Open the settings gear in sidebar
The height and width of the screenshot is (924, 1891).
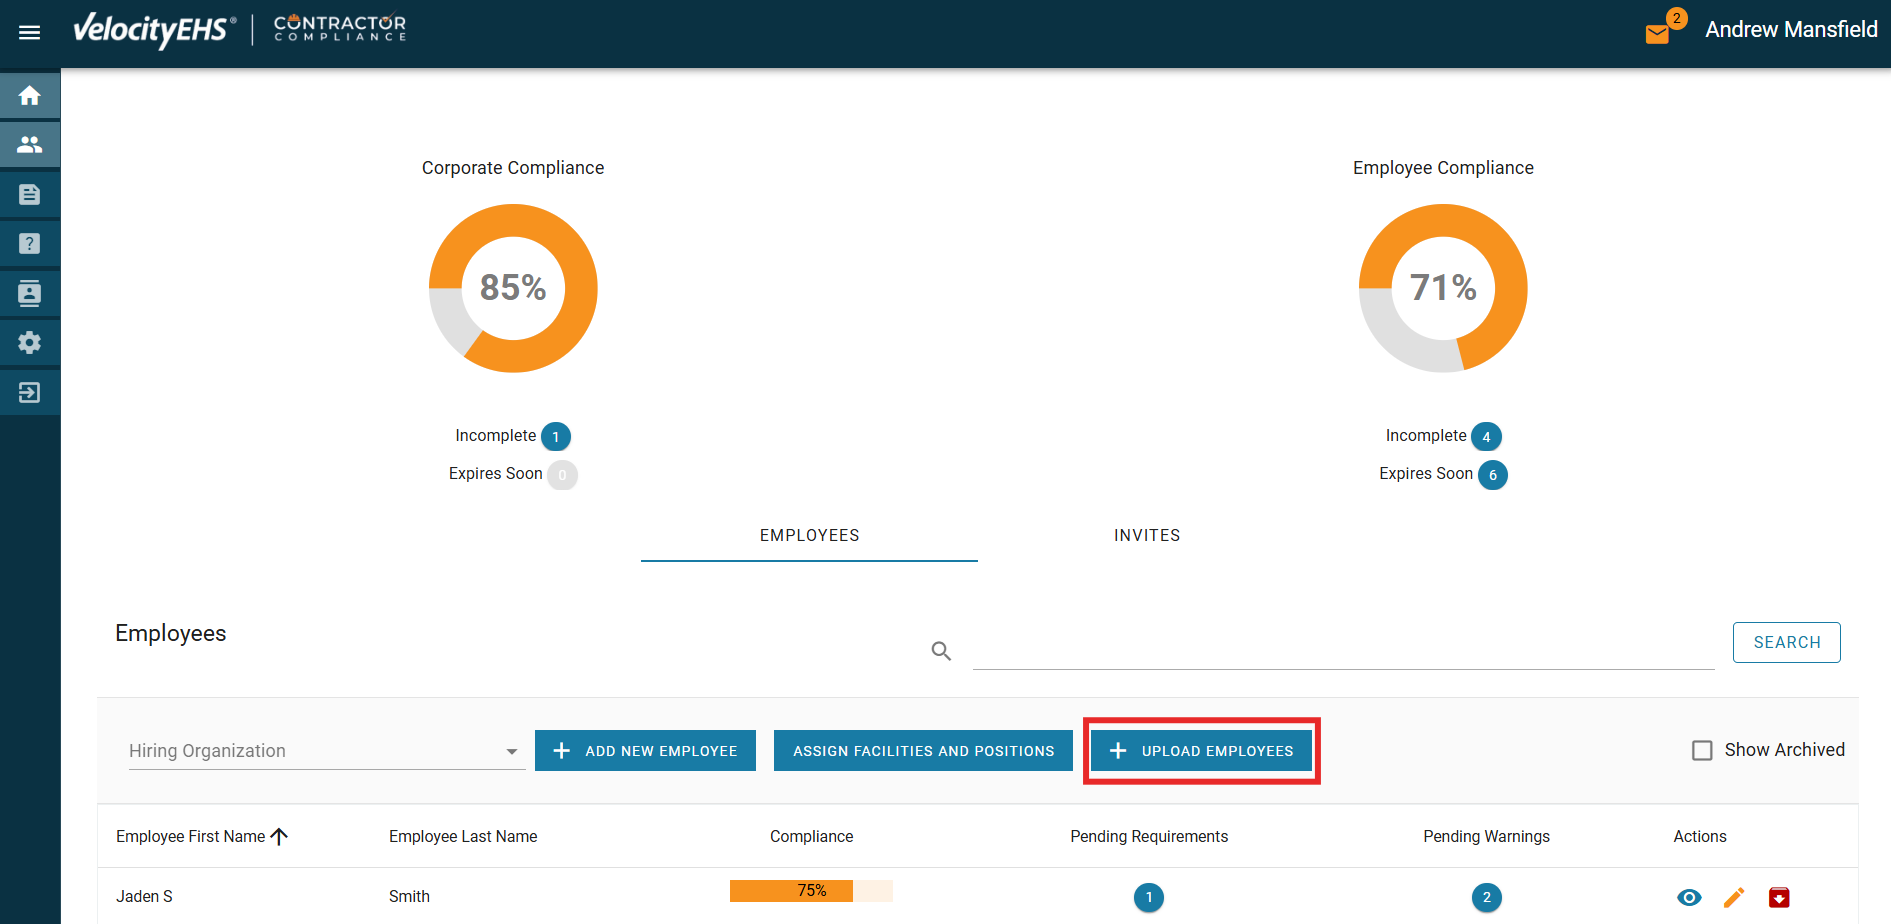tap(30, 343)
